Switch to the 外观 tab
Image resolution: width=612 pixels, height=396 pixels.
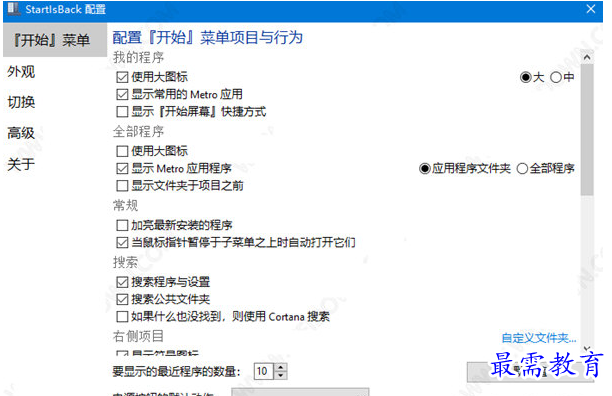click(x=21, y=72)
